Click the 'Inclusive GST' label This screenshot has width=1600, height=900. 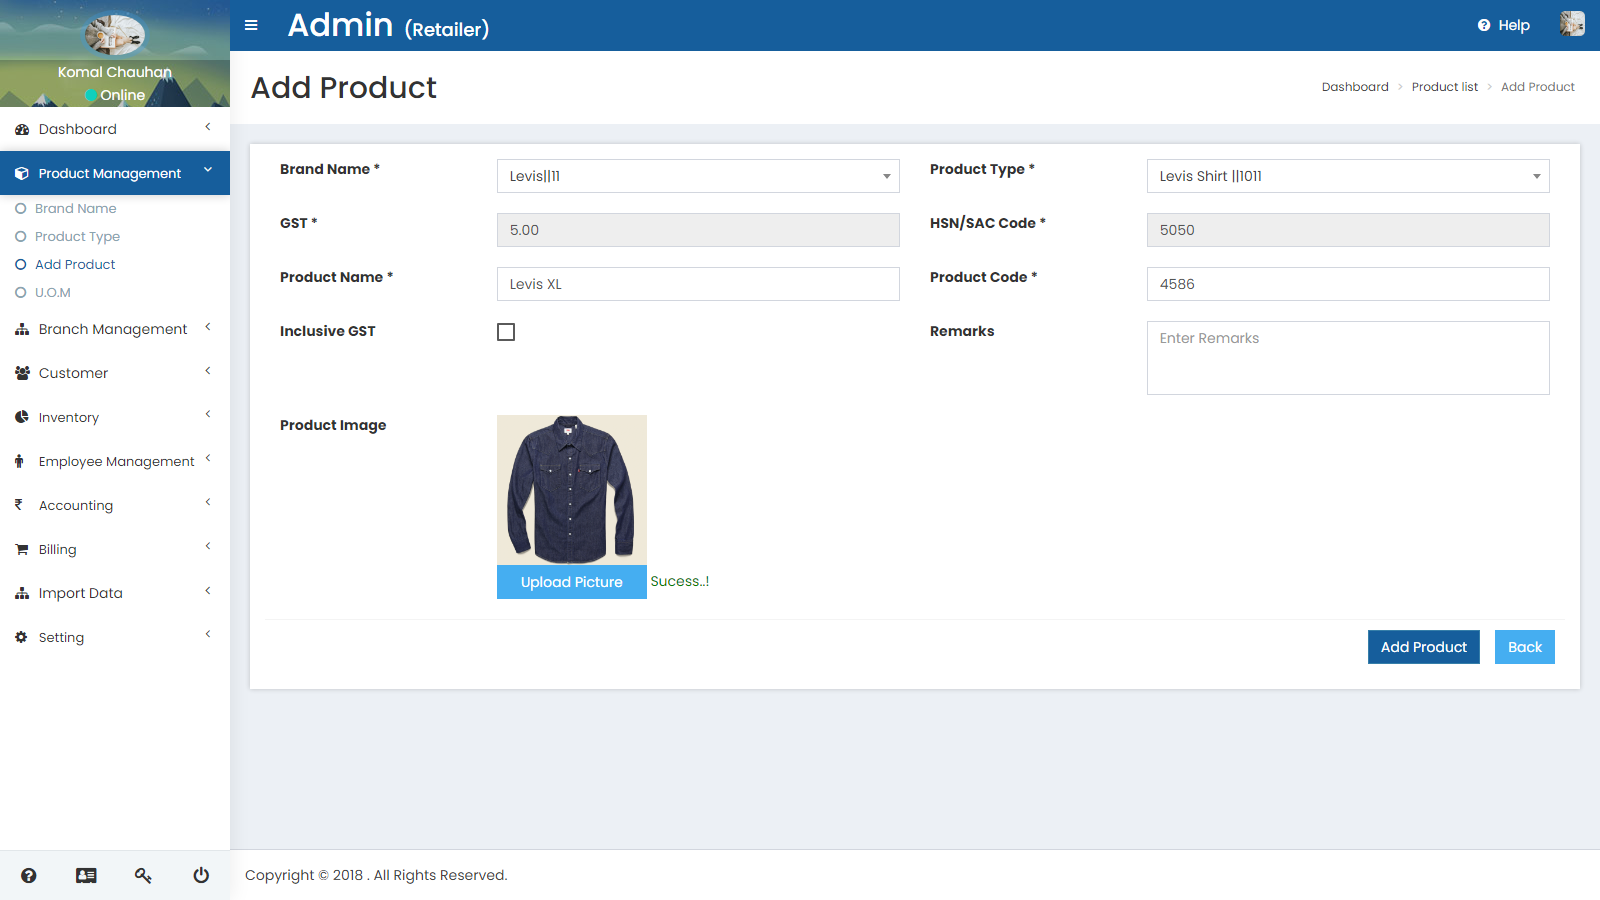pos(328,331)
